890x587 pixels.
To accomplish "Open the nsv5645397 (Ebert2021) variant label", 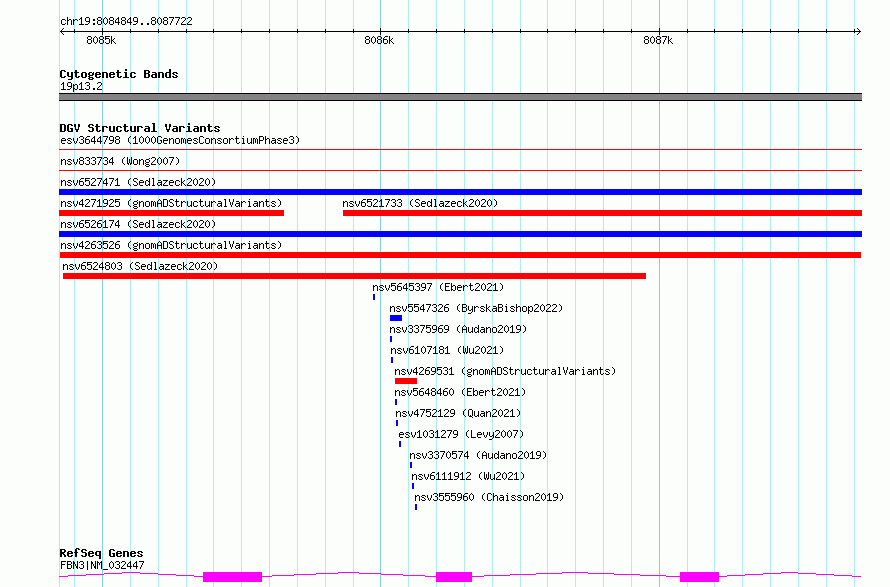I will [438, 287].
